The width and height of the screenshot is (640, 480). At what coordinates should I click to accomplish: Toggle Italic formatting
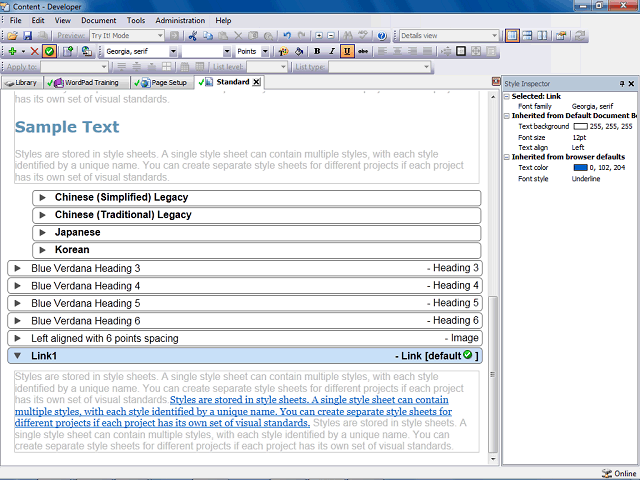[332, 51]
